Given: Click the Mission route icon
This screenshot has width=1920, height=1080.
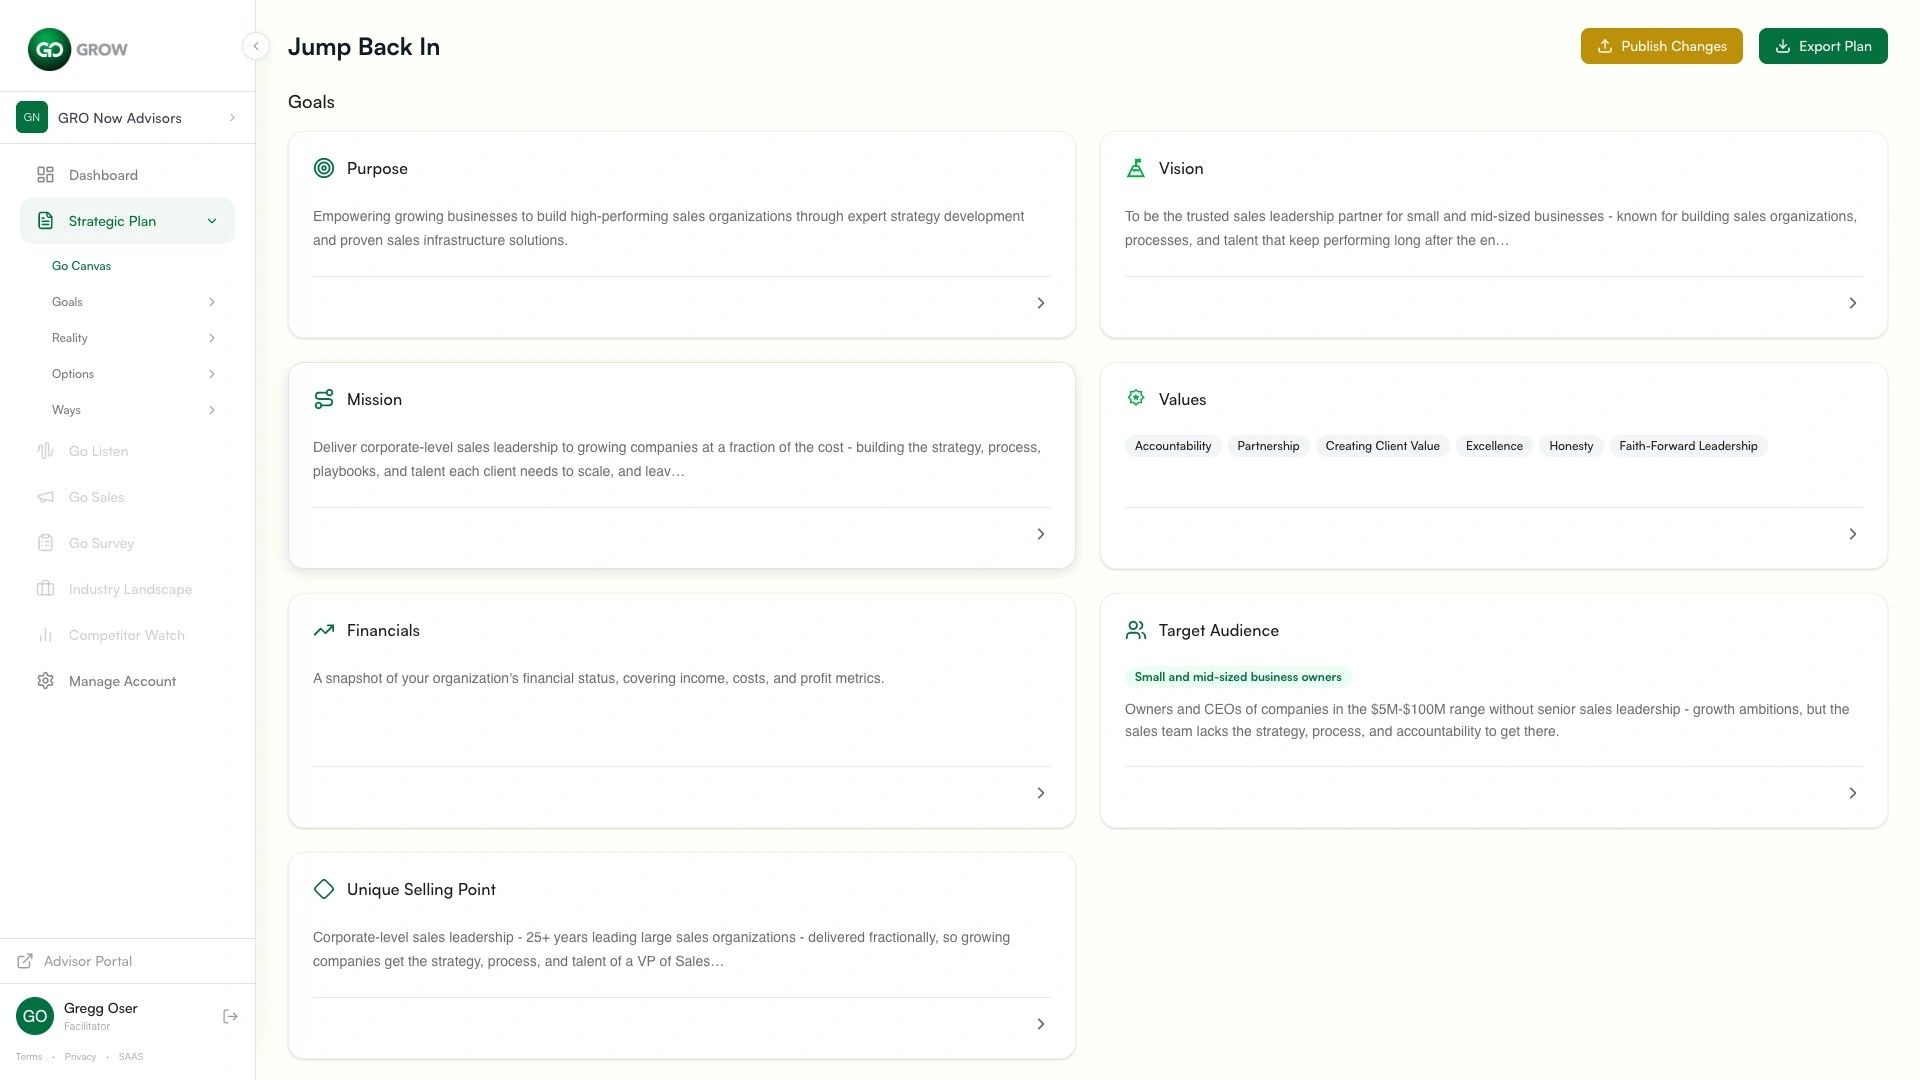Looking at the screenshot, I should [x=324, y=399].
